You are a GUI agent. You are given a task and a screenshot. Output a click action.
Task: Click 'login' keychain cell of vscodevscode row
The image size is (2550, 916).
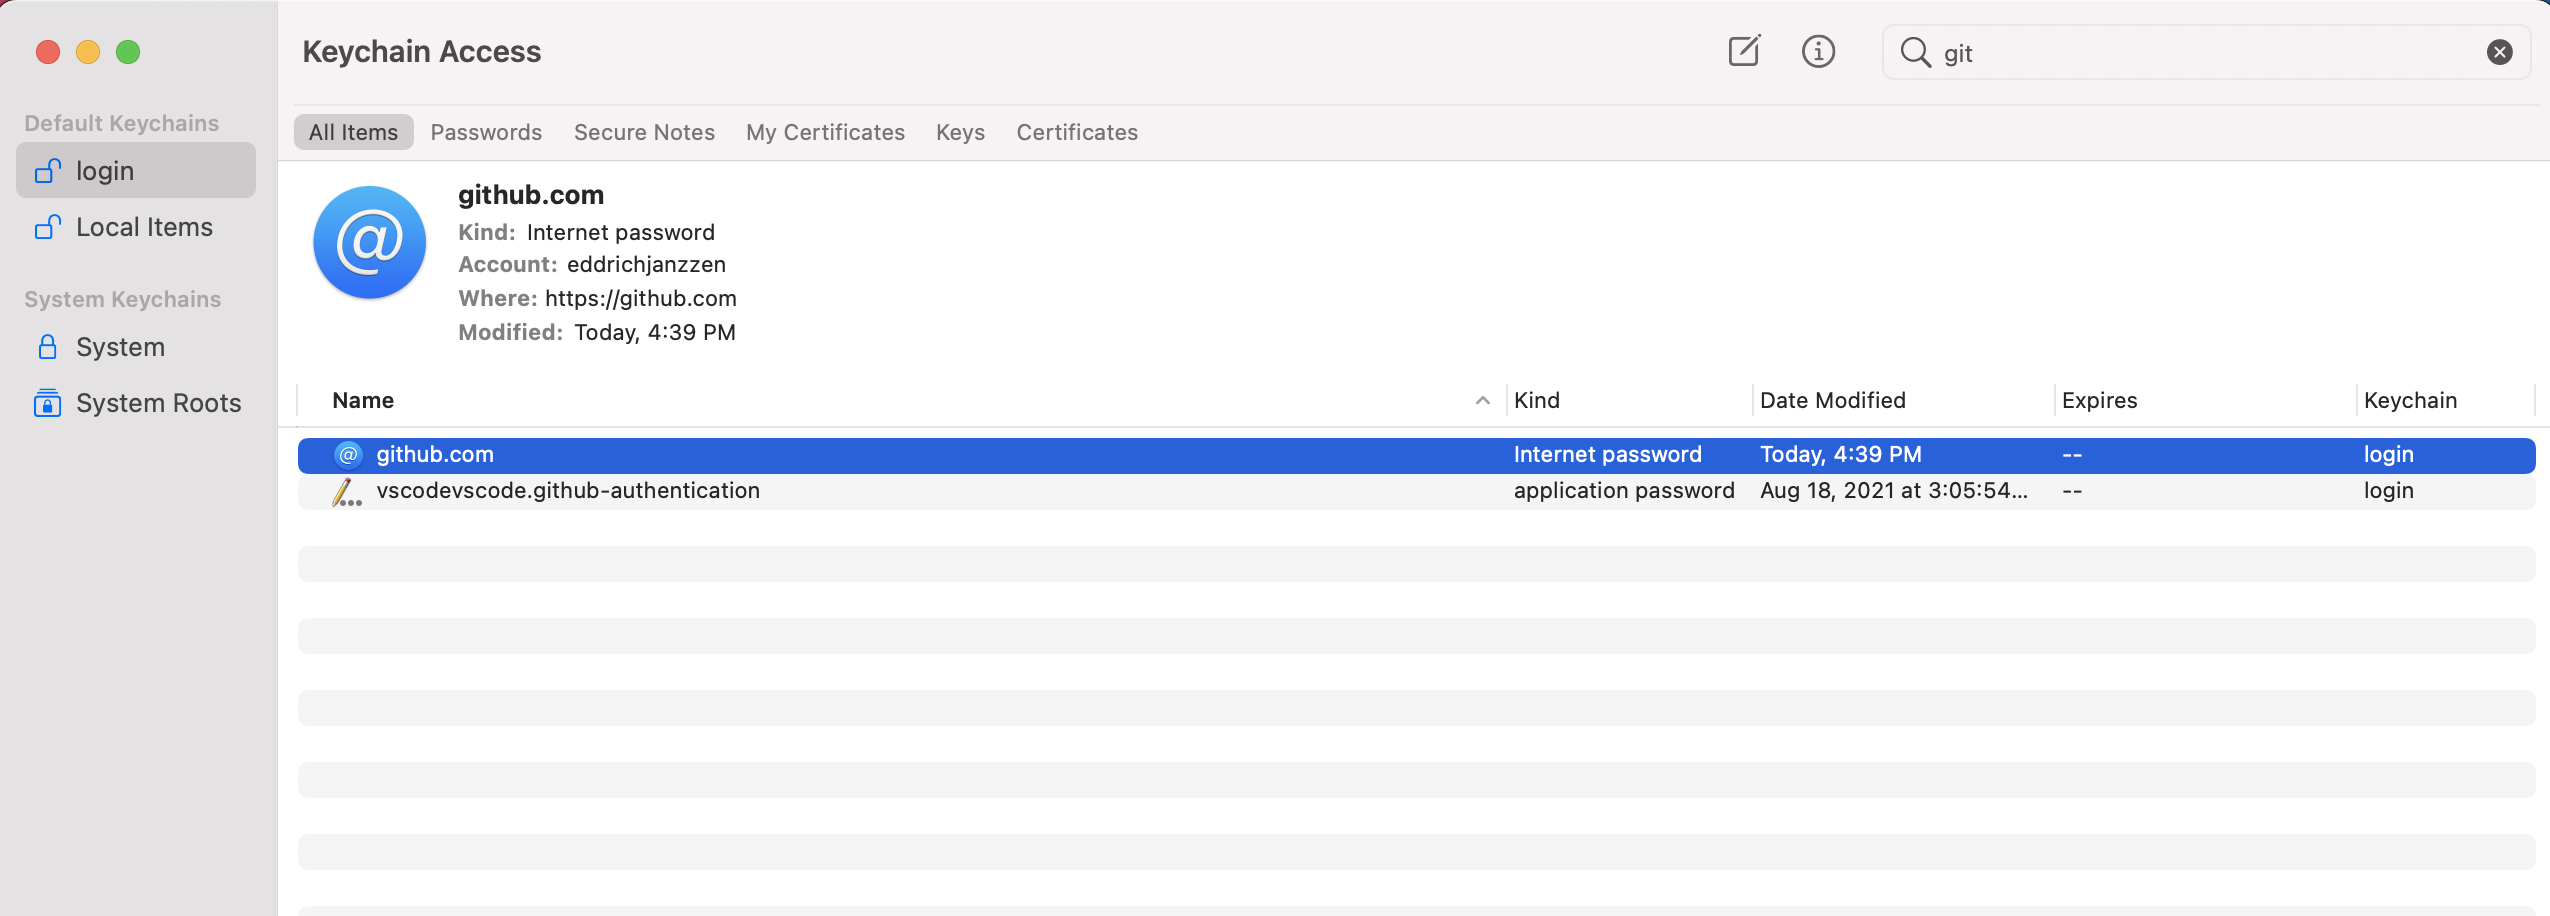2388,491
